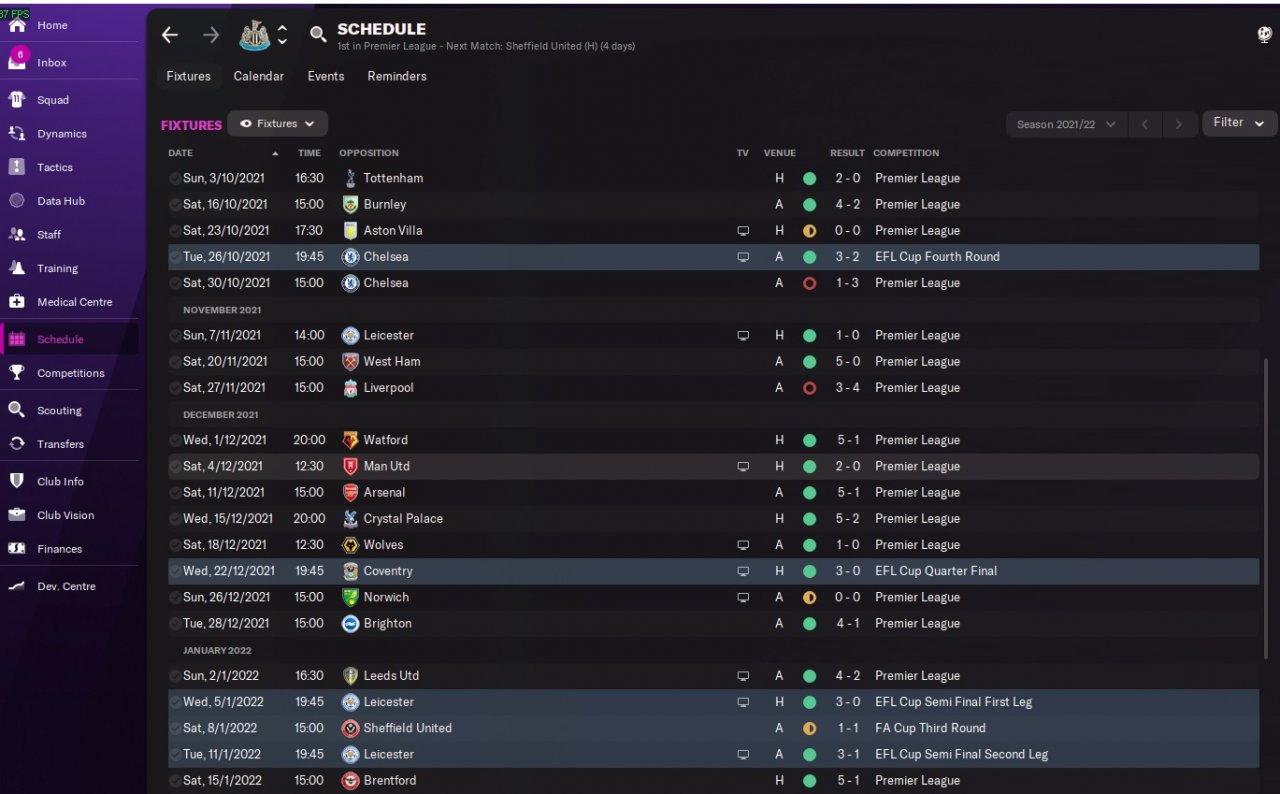Switch to the Calendar tab
Screen dimensions: 1280x794
(x=258, y=76)
